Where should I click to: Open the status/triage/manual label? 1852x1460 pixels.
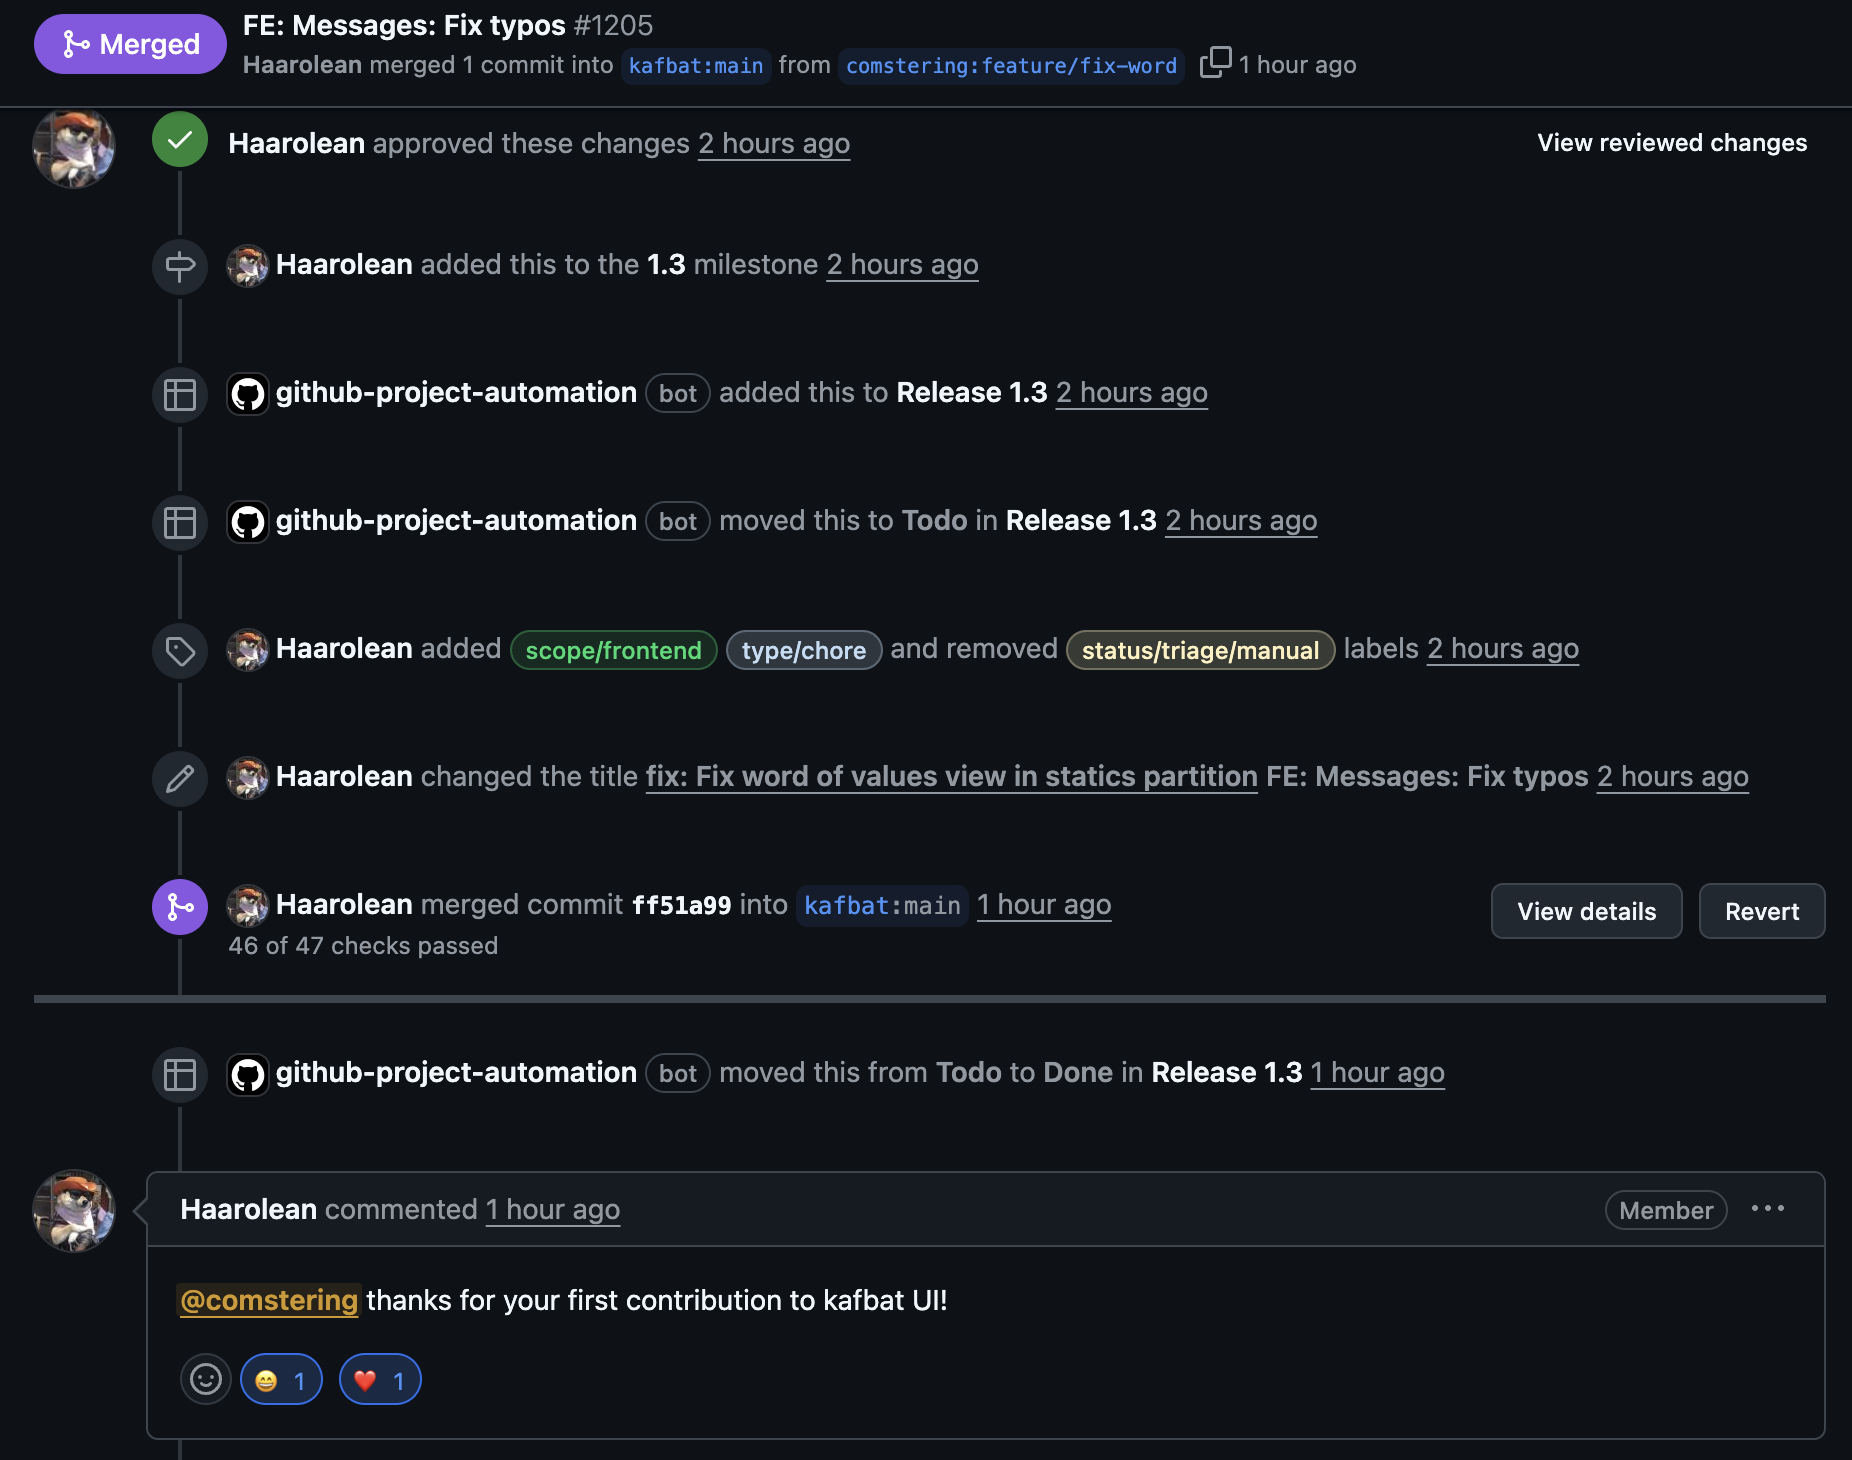point(1200,650)
